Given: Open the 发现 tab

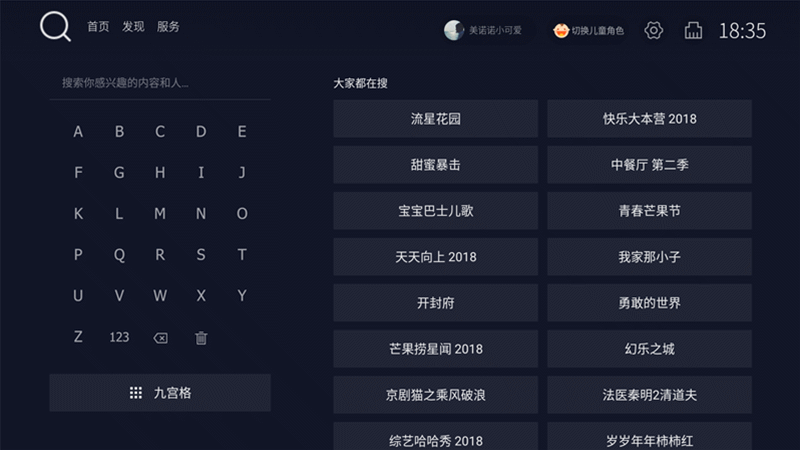Looking at the screenshot, I should [133, 27].
